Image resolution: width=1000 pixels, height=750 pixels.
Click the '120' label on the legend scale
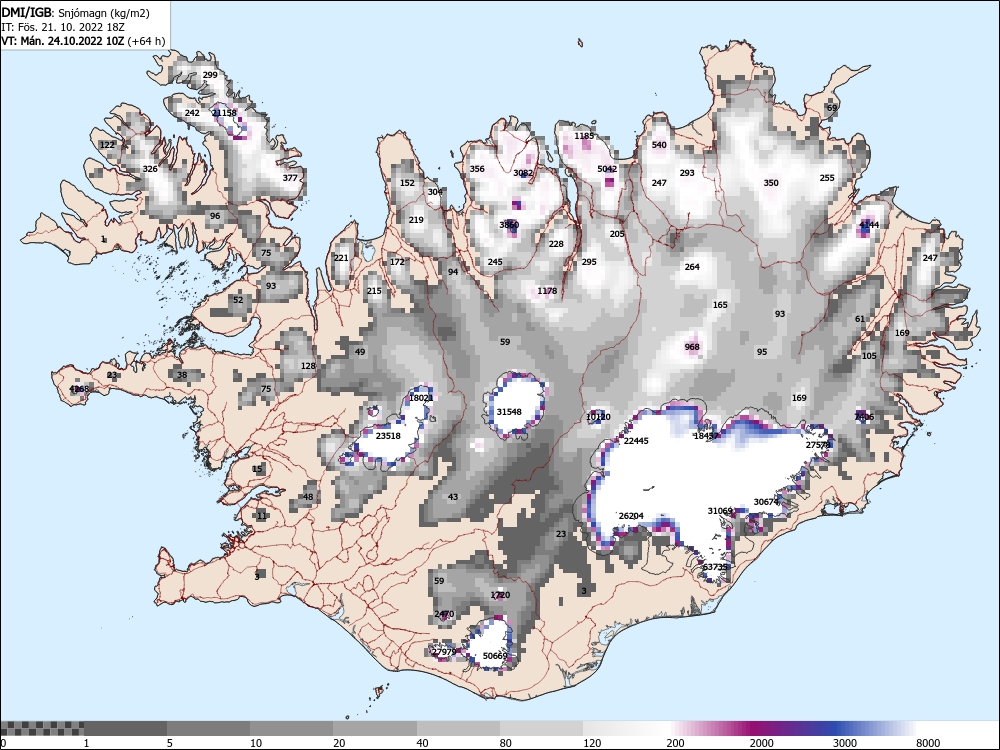[592, 742]
